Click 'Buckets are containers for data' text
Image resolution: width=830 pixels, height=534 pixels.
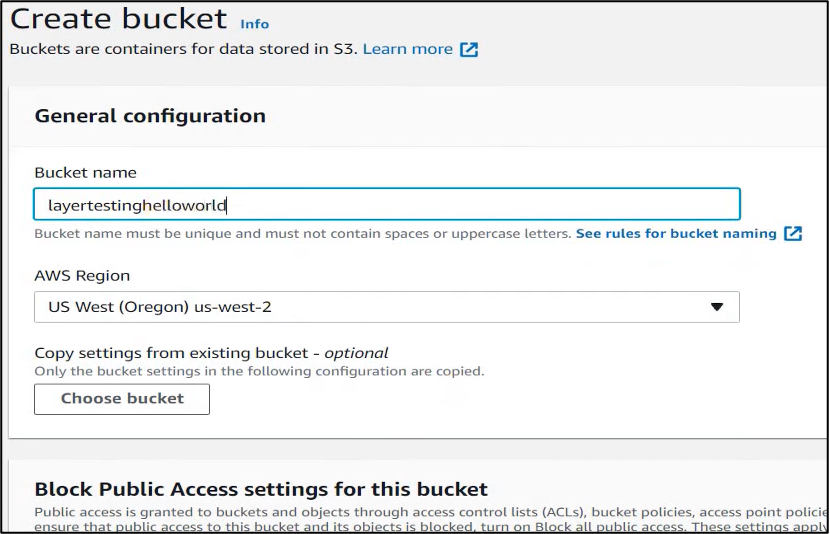tap(183, 49)
